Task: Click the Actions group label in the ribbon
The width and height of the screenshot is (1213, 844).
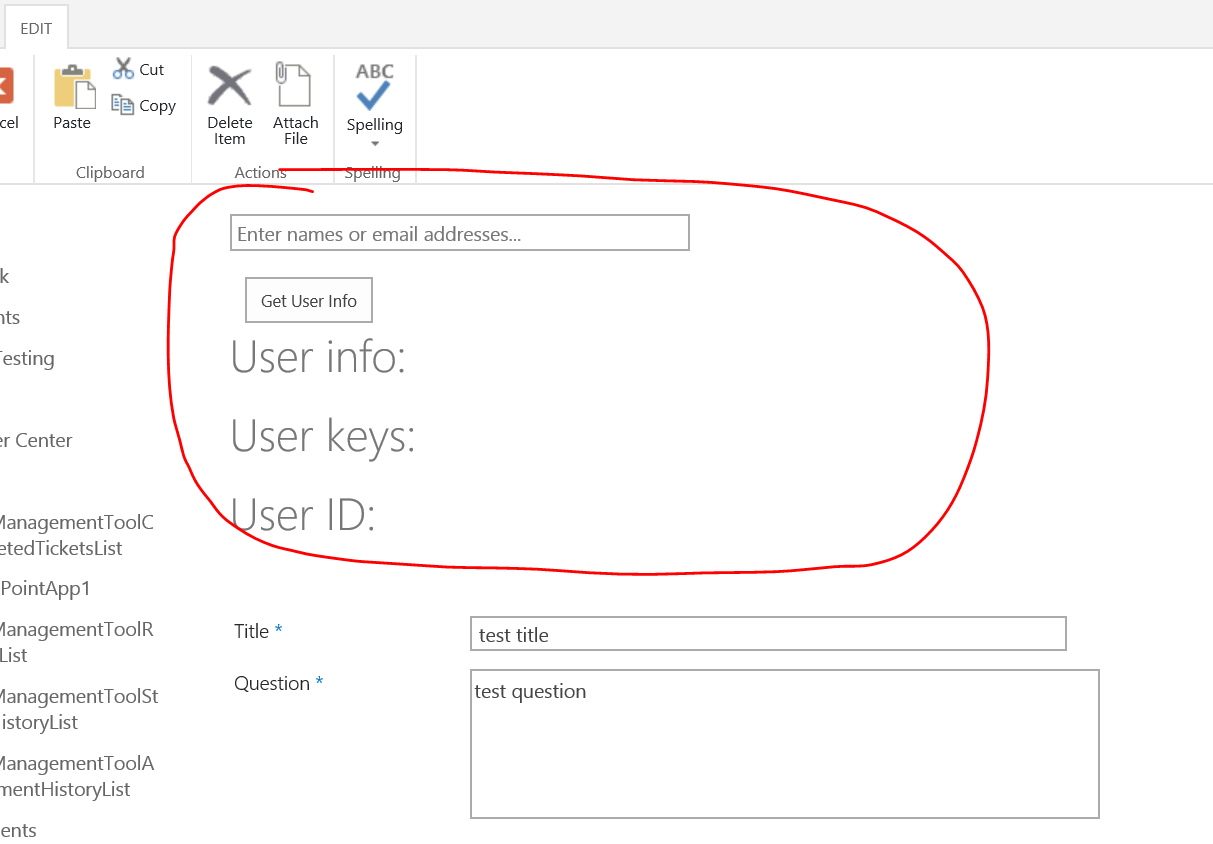Action: point(260,172)
